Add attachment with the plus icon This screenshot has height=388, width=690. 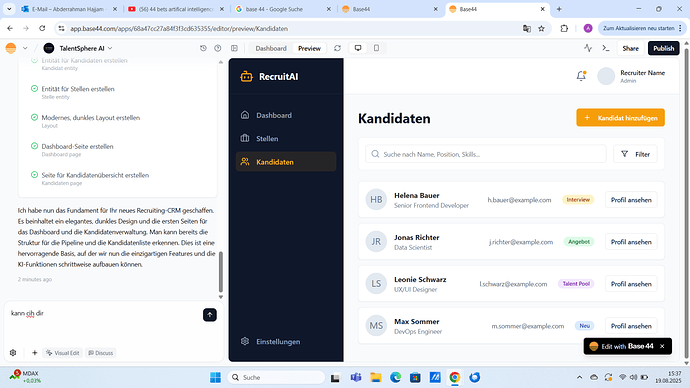tap(34, 353)
